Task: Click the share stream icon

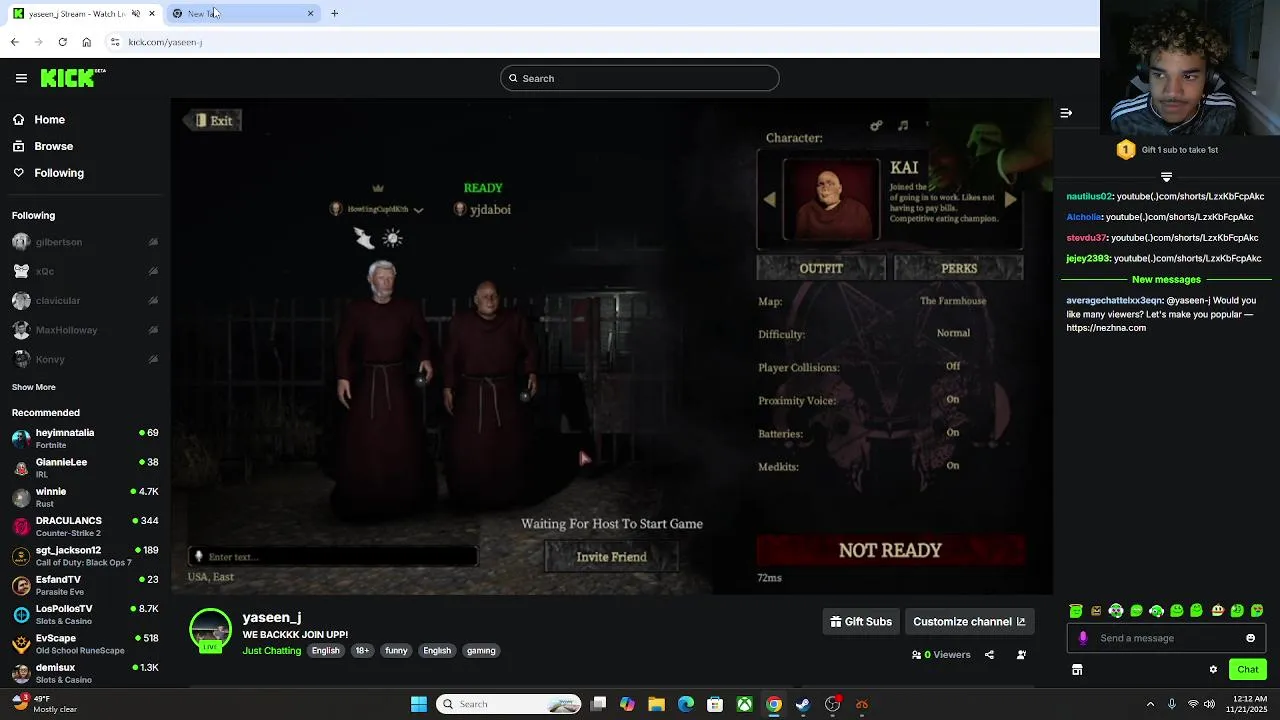Action: click(989, 655)
